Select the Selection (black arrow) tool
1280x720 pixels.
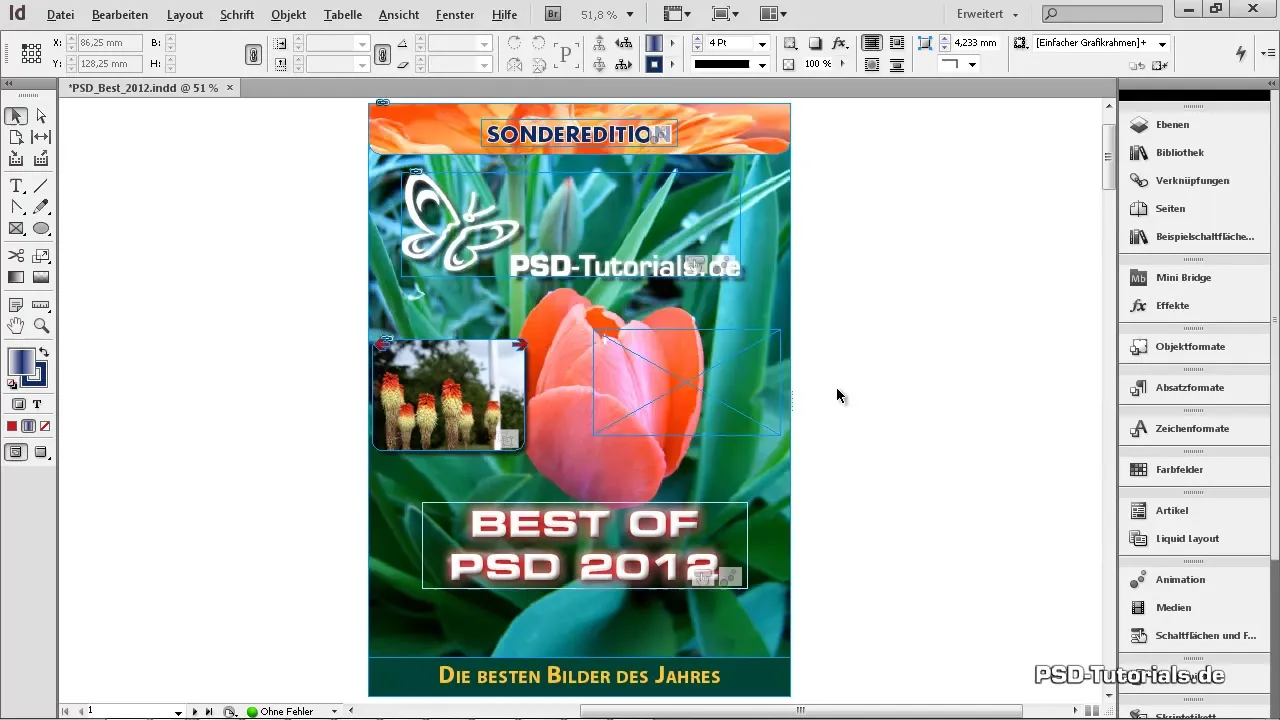click(16, 116)
